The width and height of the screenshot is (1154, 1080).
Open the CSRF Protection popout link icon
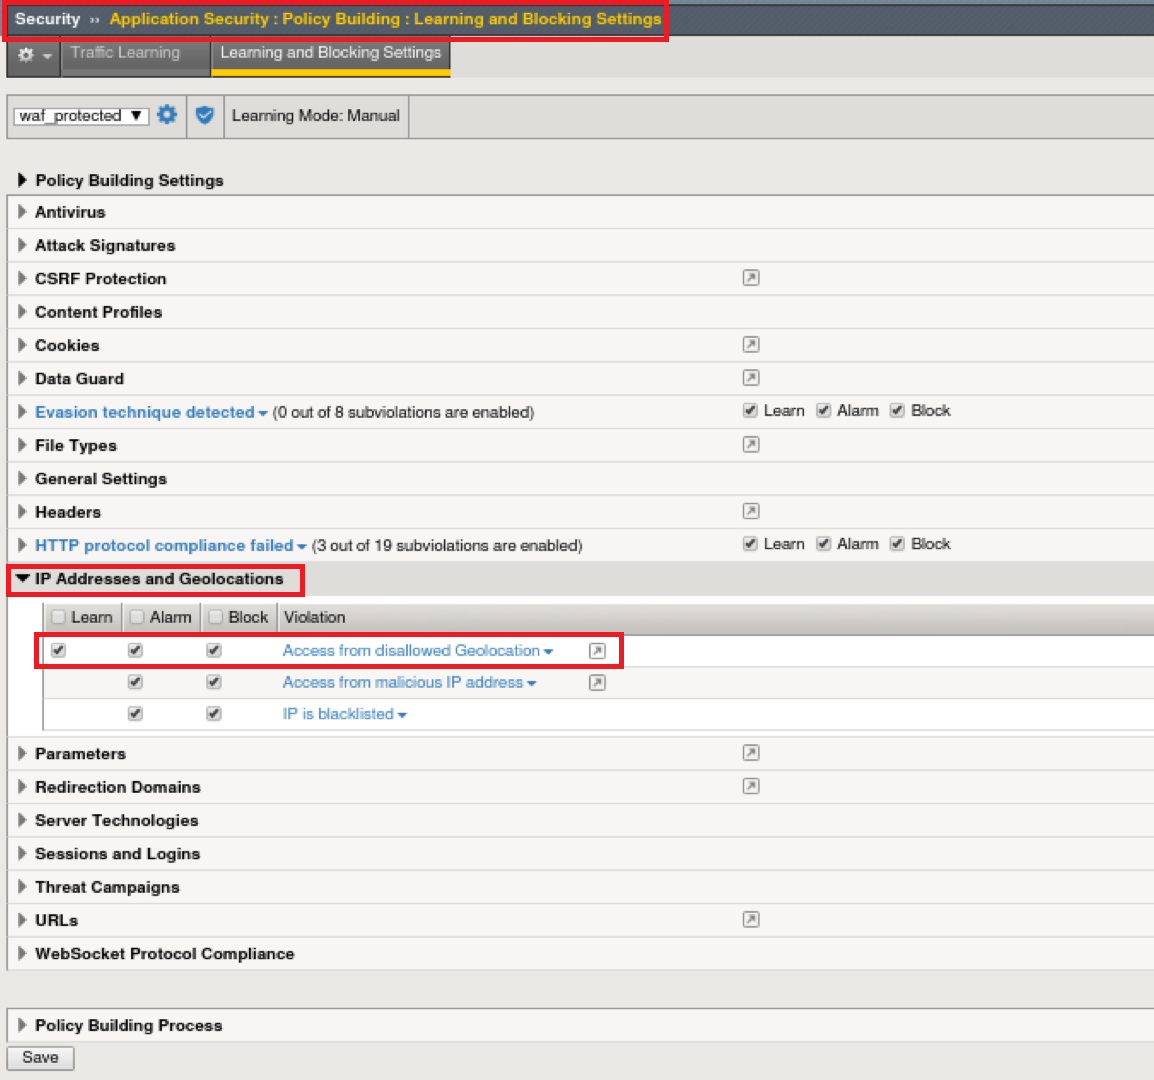point(751,278)
